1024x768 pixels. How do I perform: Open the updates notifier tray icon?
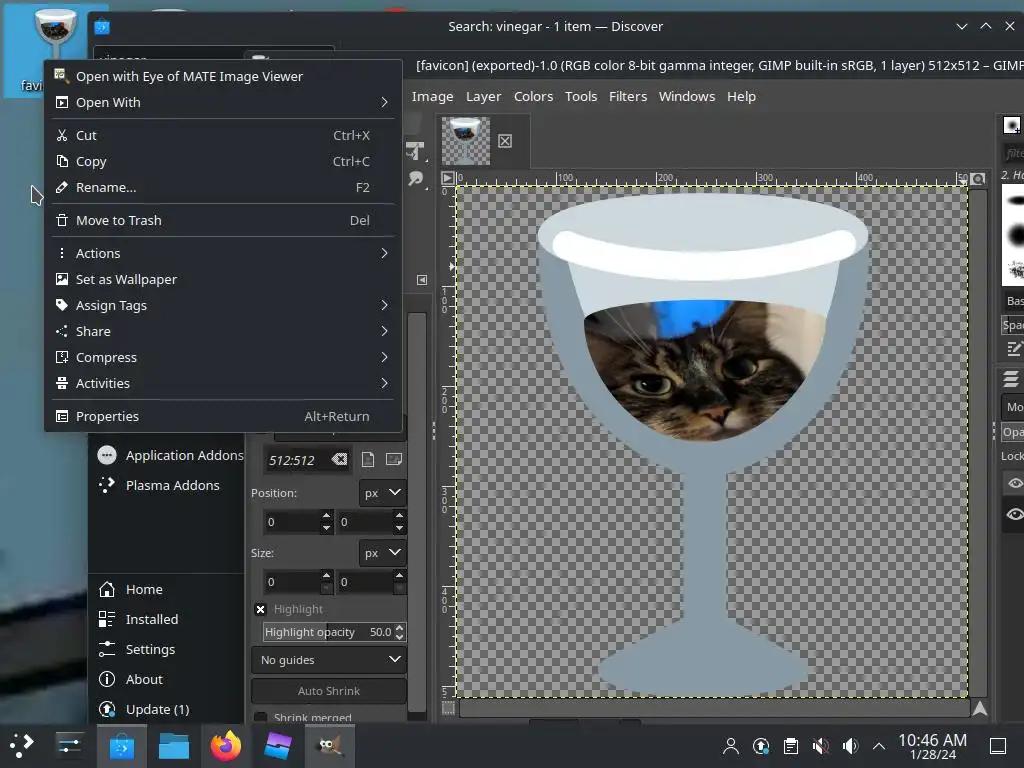pos(761,746)
